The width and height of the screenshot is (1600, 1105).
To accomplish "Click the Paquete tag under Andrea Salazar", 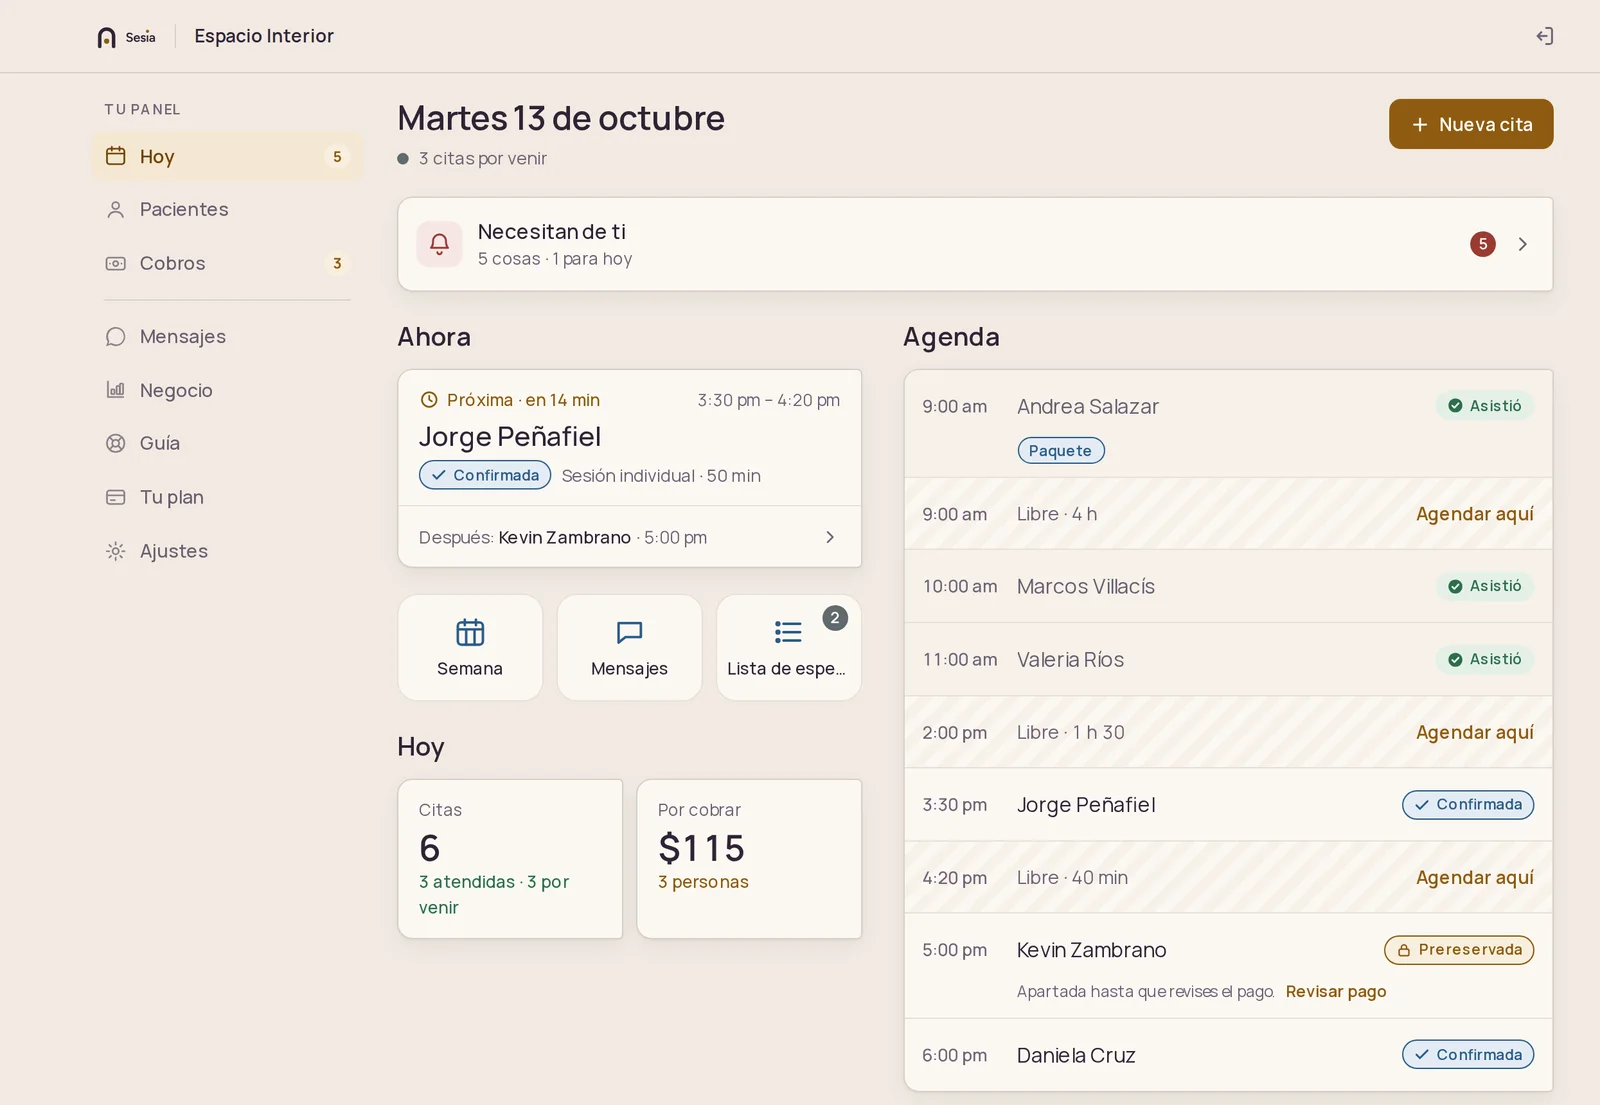I will click(x=1061, y=451).
